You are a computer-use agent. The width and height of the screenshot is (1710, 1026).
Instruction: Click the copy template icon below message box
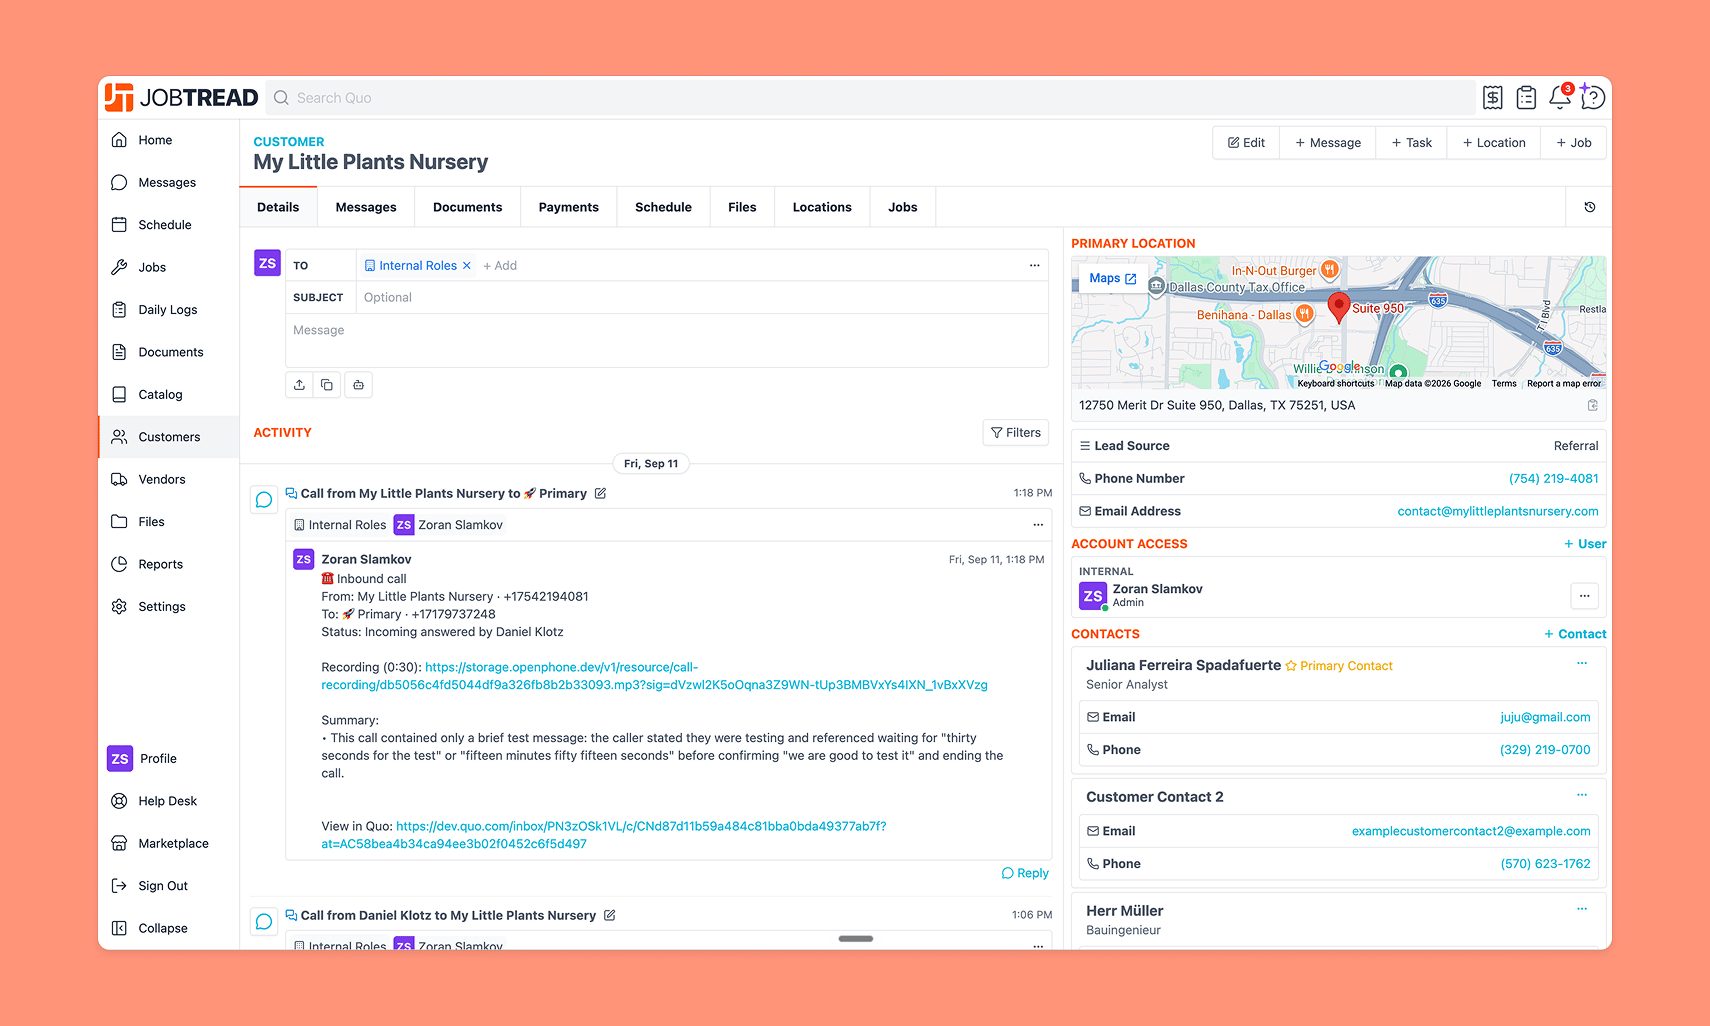tap(327, 385)
